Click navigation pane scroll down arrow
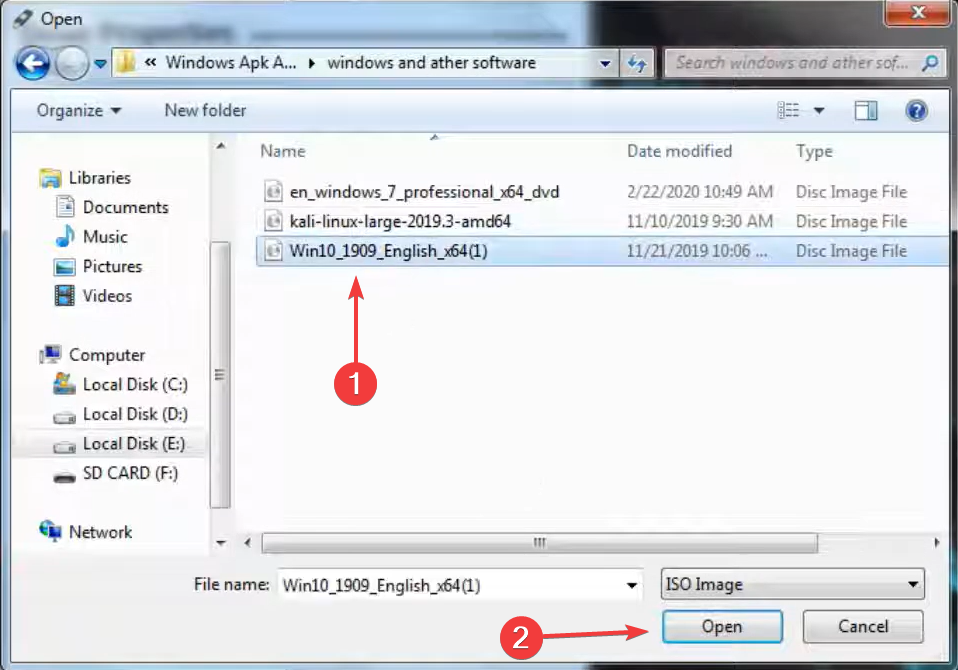 click(x=221, y=542)
